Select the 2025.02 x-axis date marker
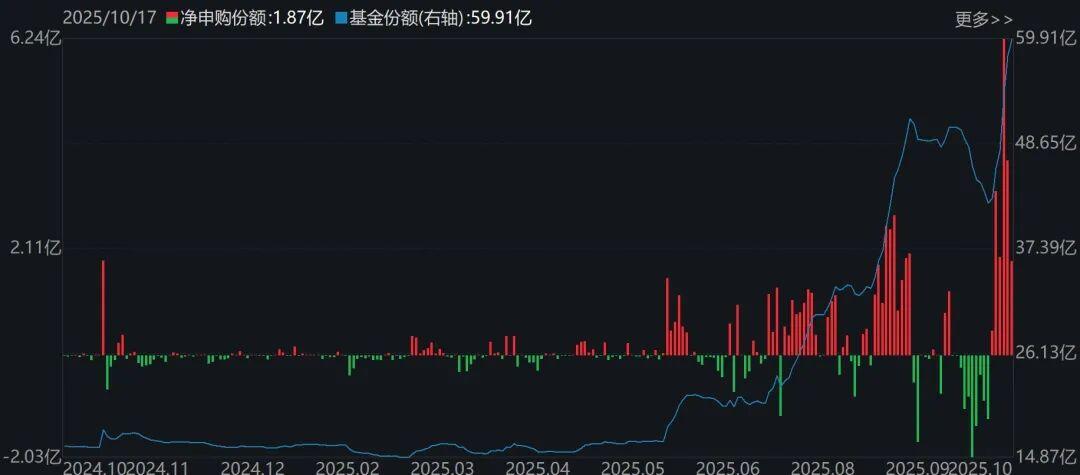 [347, 467]
